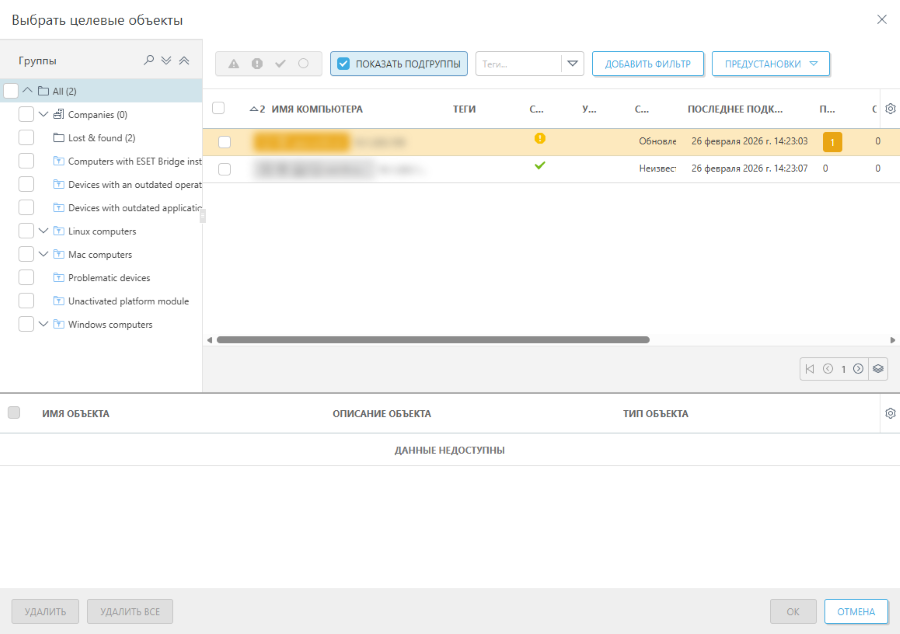Click the 14:23:07 last connection cell
Viewport: 900px width, 634px height.
point(749,169)
